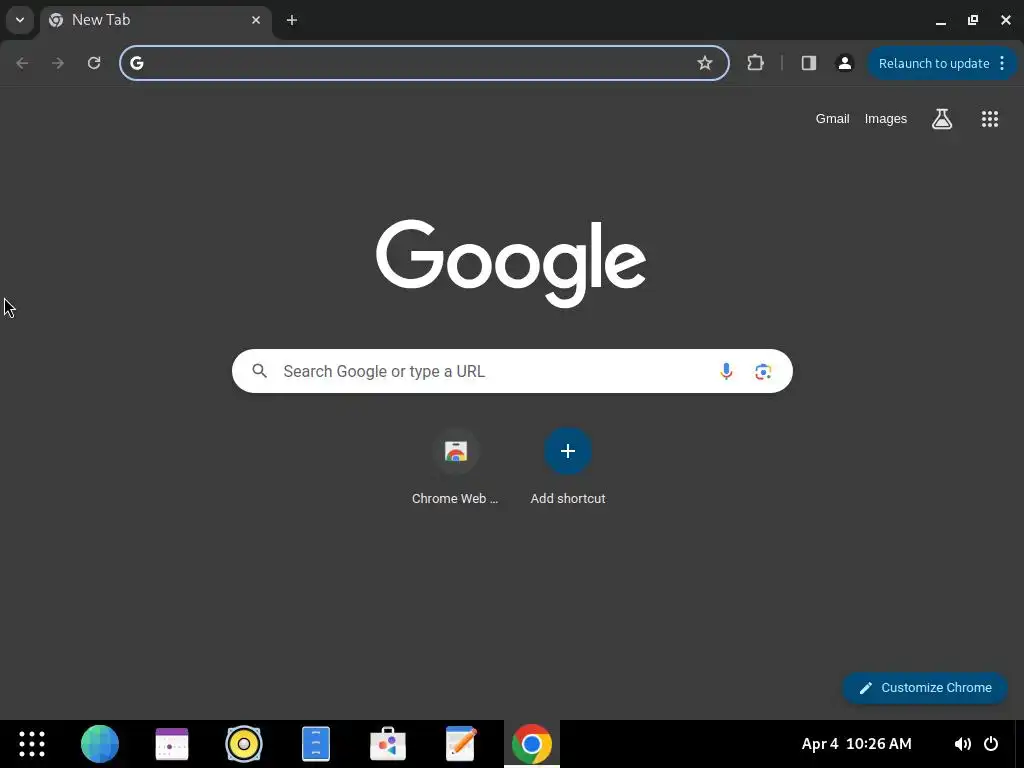Image resolution: width=1024 pixels, height=768 pixels.
Task: Open the power menu icon
Action: [x=991, y=744]
